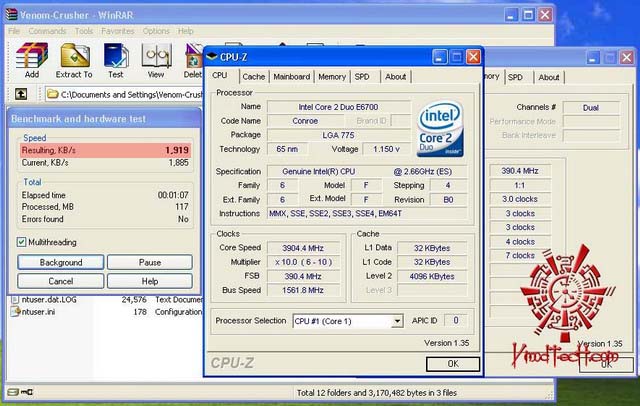
Task: Click the FSB 390.4 MHz value
Action: [303, 276]
